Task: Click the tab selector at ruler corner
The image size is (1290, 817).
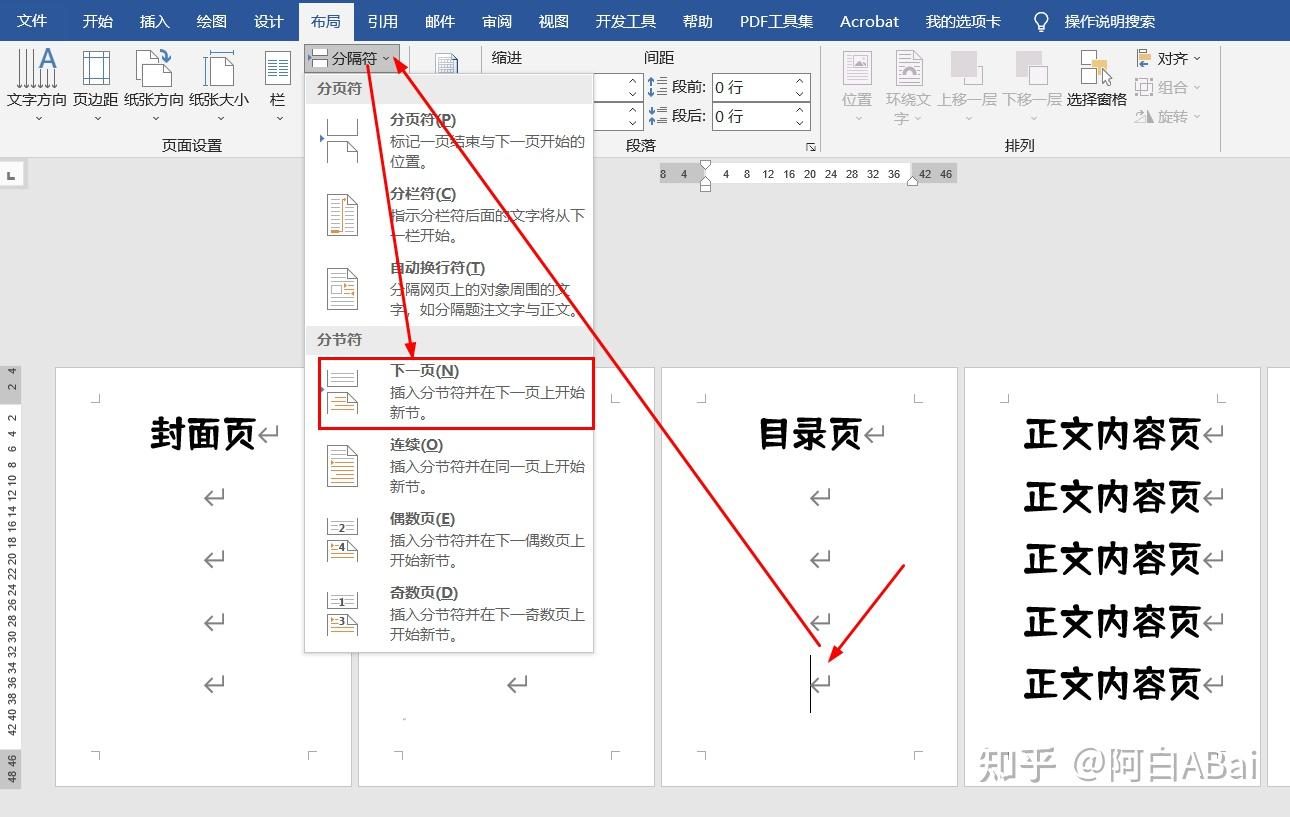Action: click(12, 176)
